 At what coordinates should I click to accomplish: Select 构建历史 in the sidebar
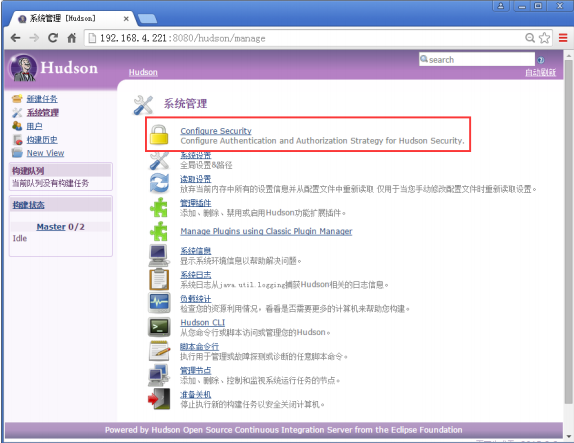(x=42, y=140)
